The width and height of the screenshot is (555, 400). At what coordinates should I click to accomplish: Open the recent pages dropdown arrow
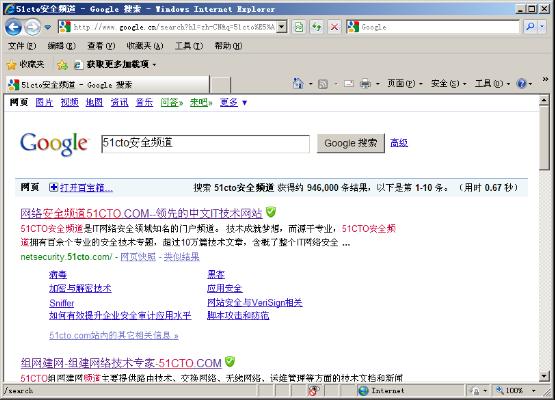[x=48, y=27]
